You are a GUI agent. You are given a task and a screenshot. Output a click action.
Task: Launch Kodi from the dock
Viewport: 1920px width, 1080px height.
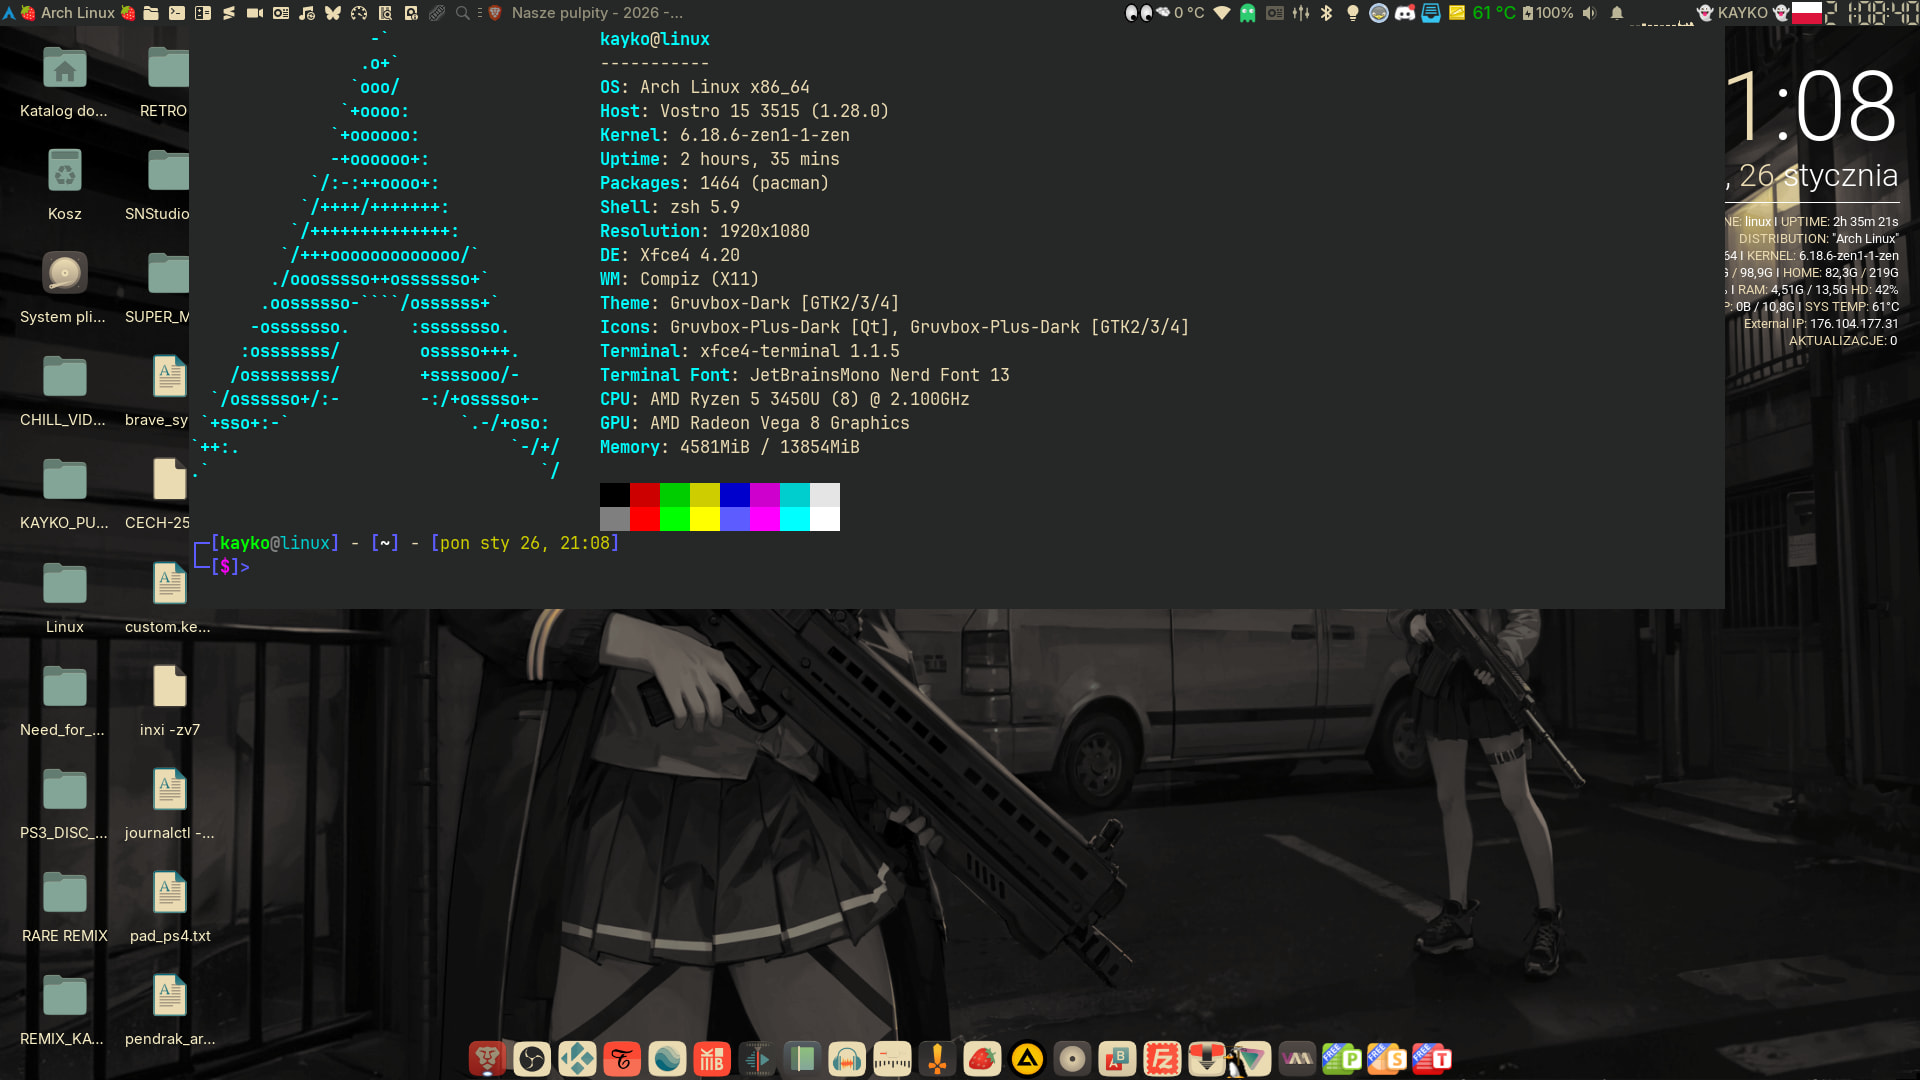[x=577, y=1058]
